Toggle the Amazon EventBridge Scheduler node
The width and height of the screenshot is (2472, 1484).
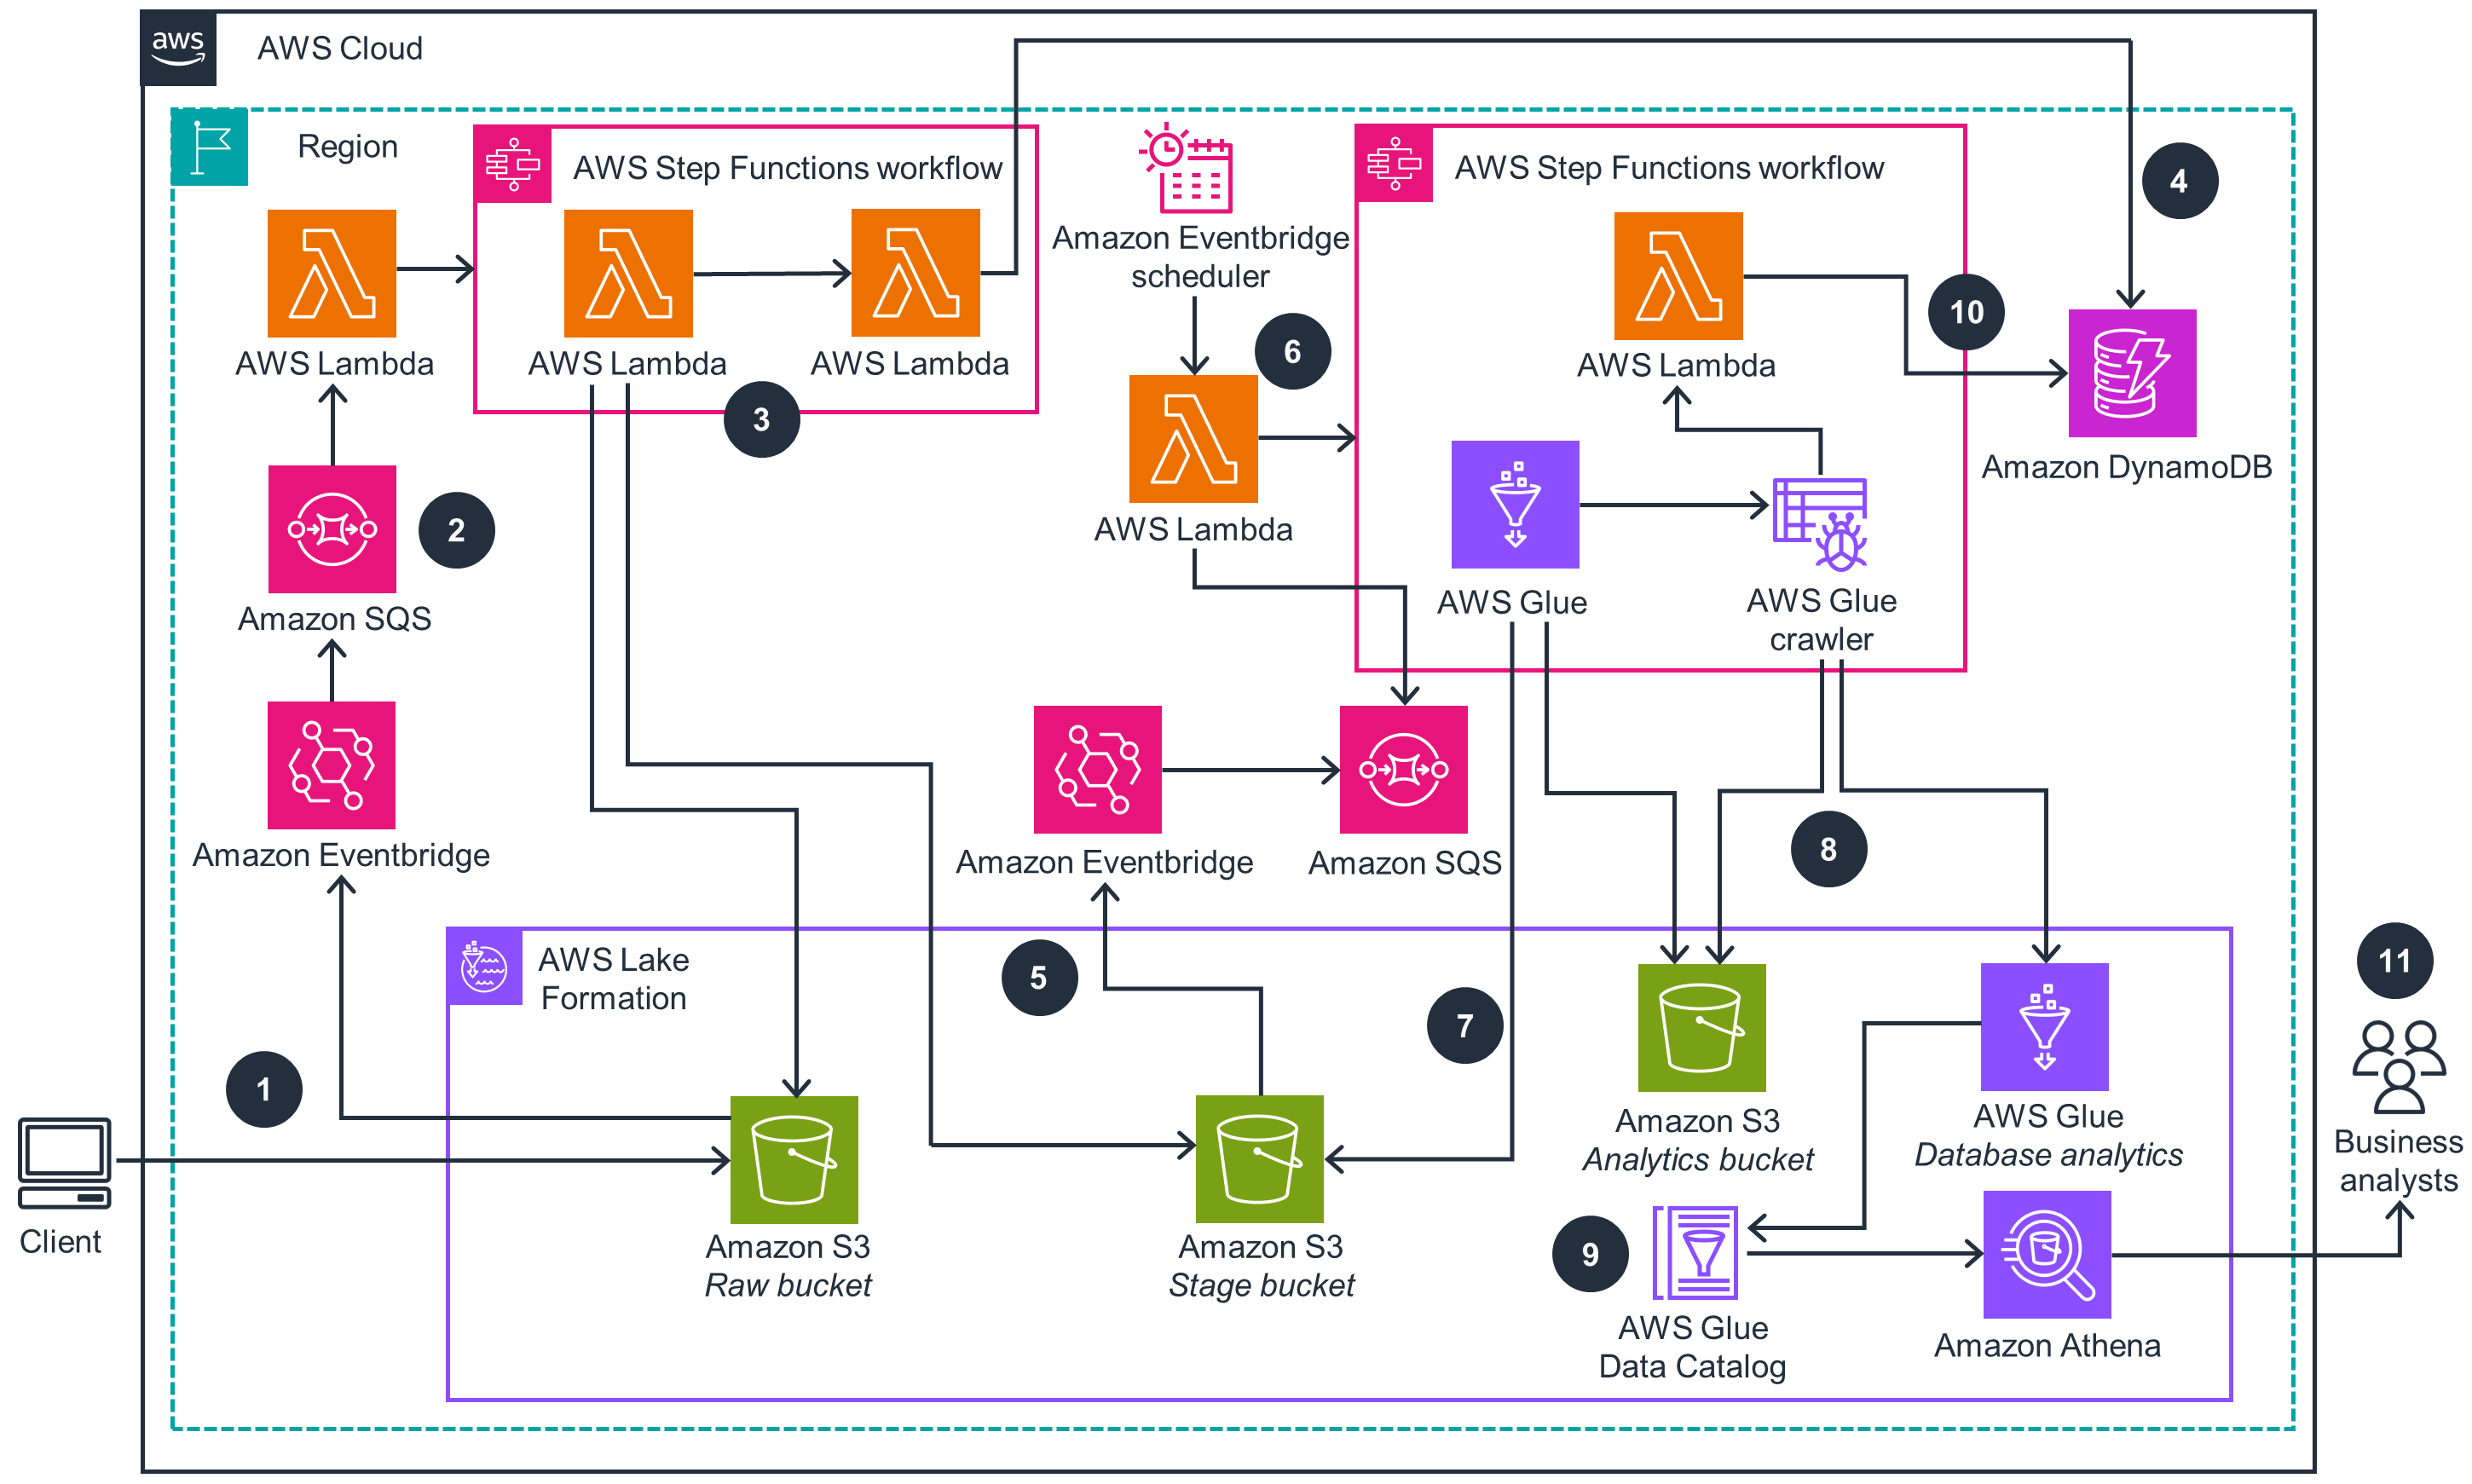coord(1181,176)
